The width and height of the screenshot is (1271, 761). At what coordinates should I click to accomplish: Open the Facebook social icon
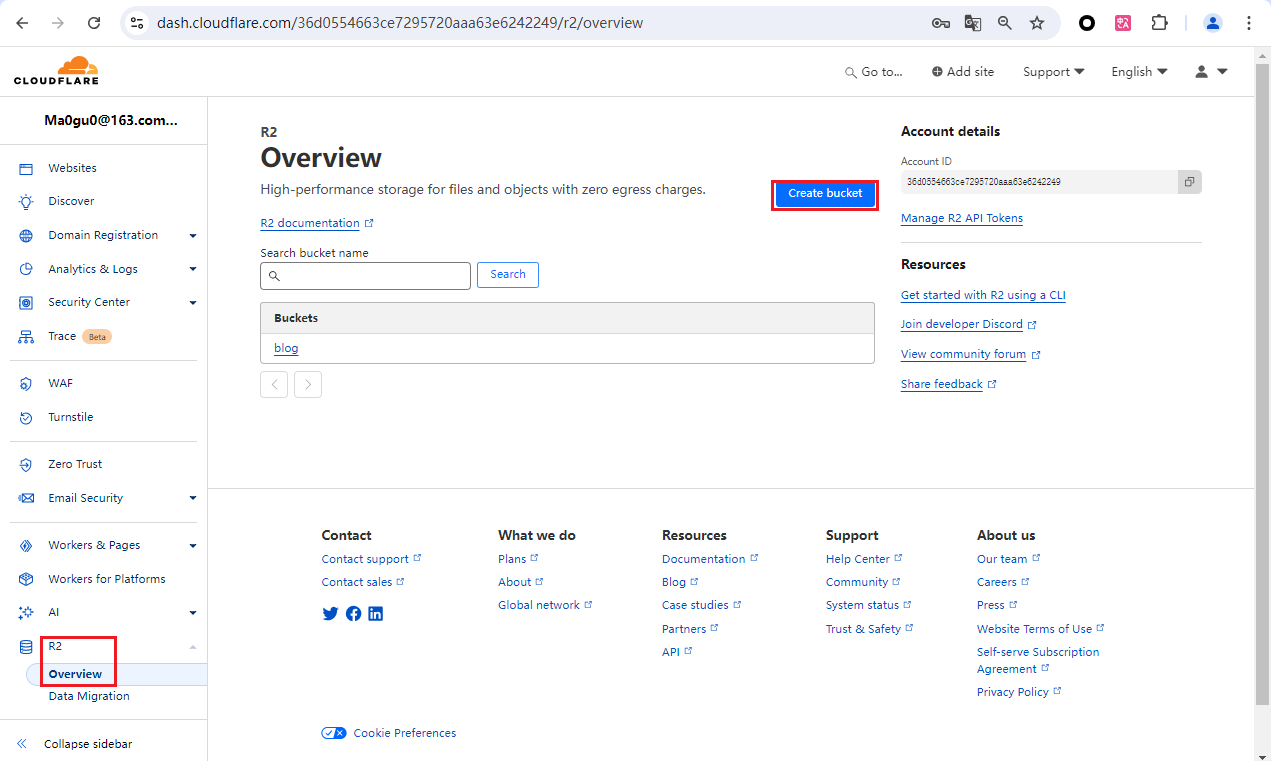(353, 614)
